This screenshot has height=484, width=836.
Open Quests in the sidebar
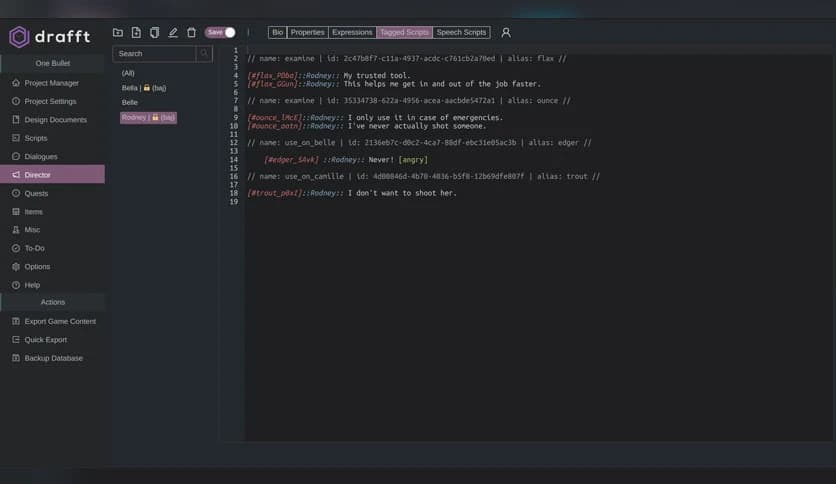click(x=52, y=193)
